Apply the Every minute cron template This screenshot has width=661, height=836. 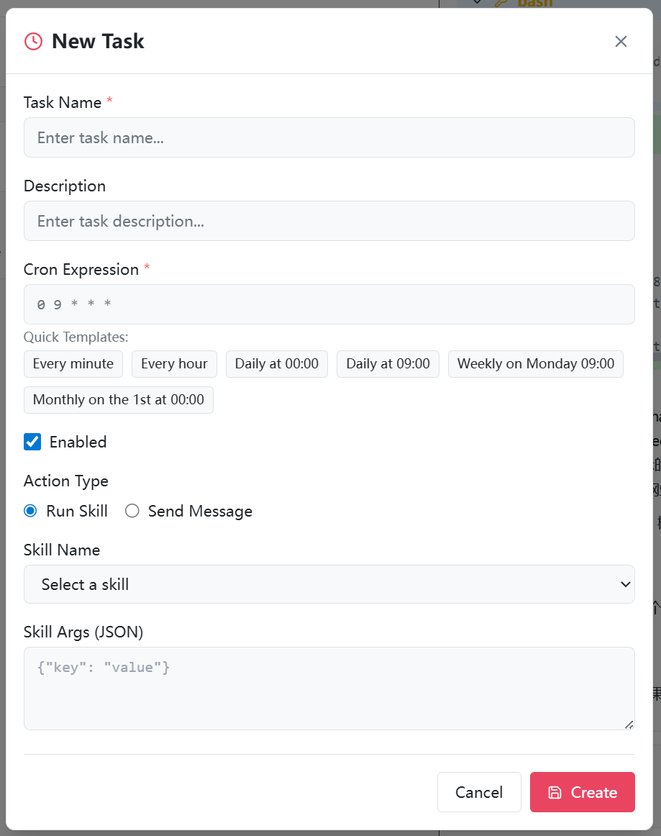pos(73,363)
